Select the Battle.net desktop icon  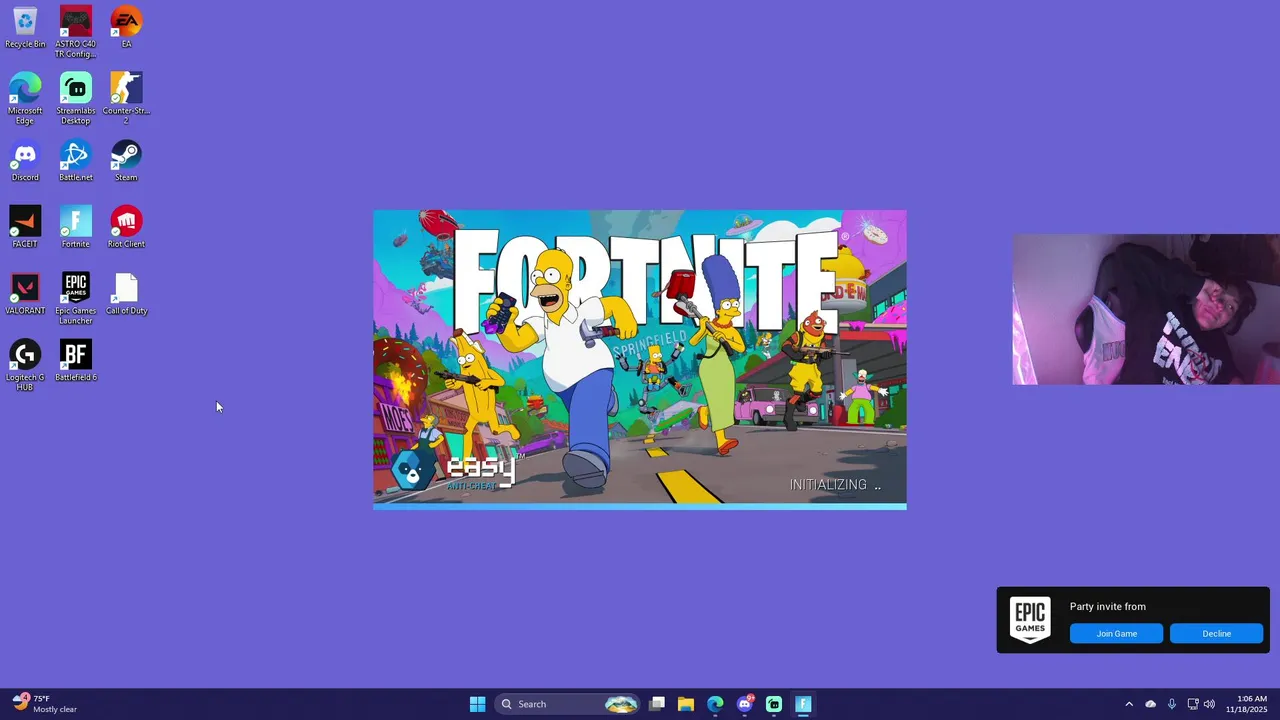(76, 161)
